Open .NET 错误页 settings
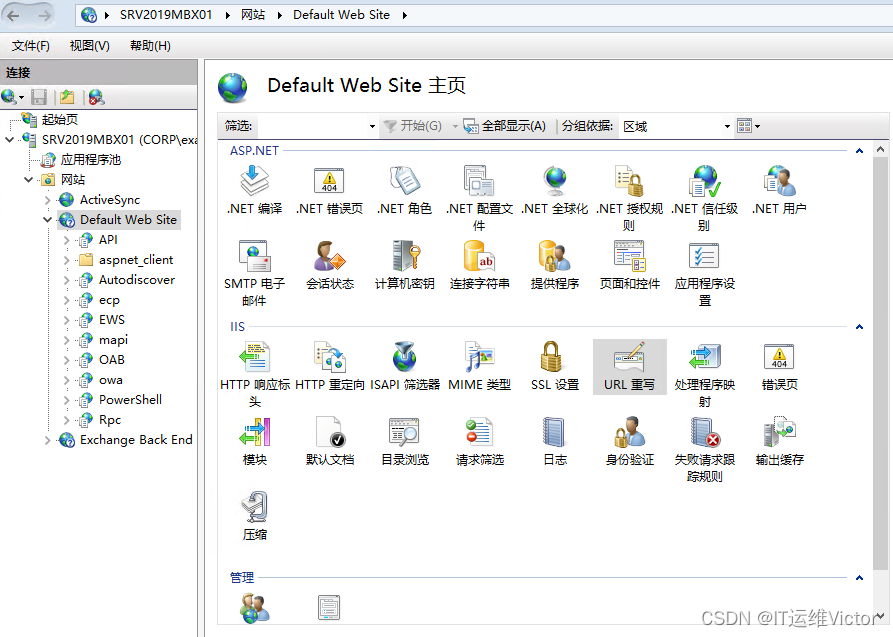893x637 pixels. (x=329, y=190)
